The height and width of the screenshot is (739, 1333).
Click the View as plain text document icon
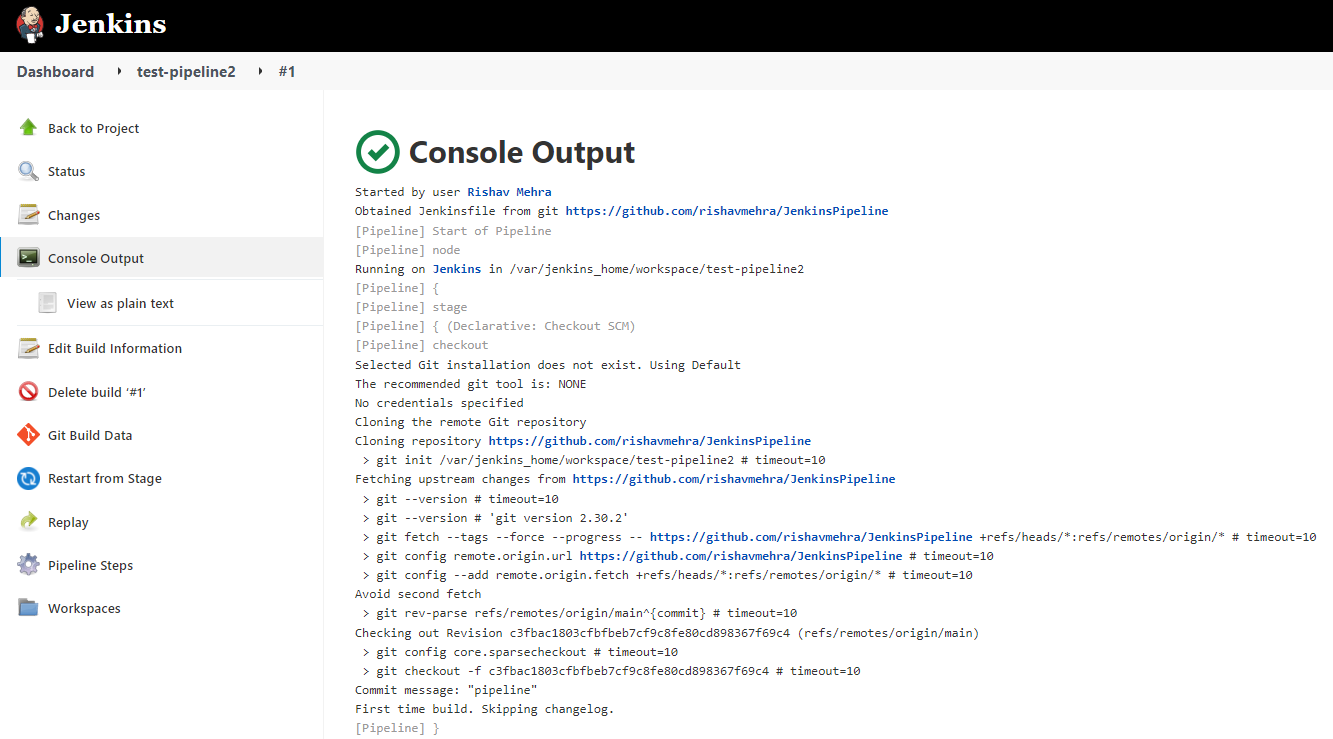47,303
